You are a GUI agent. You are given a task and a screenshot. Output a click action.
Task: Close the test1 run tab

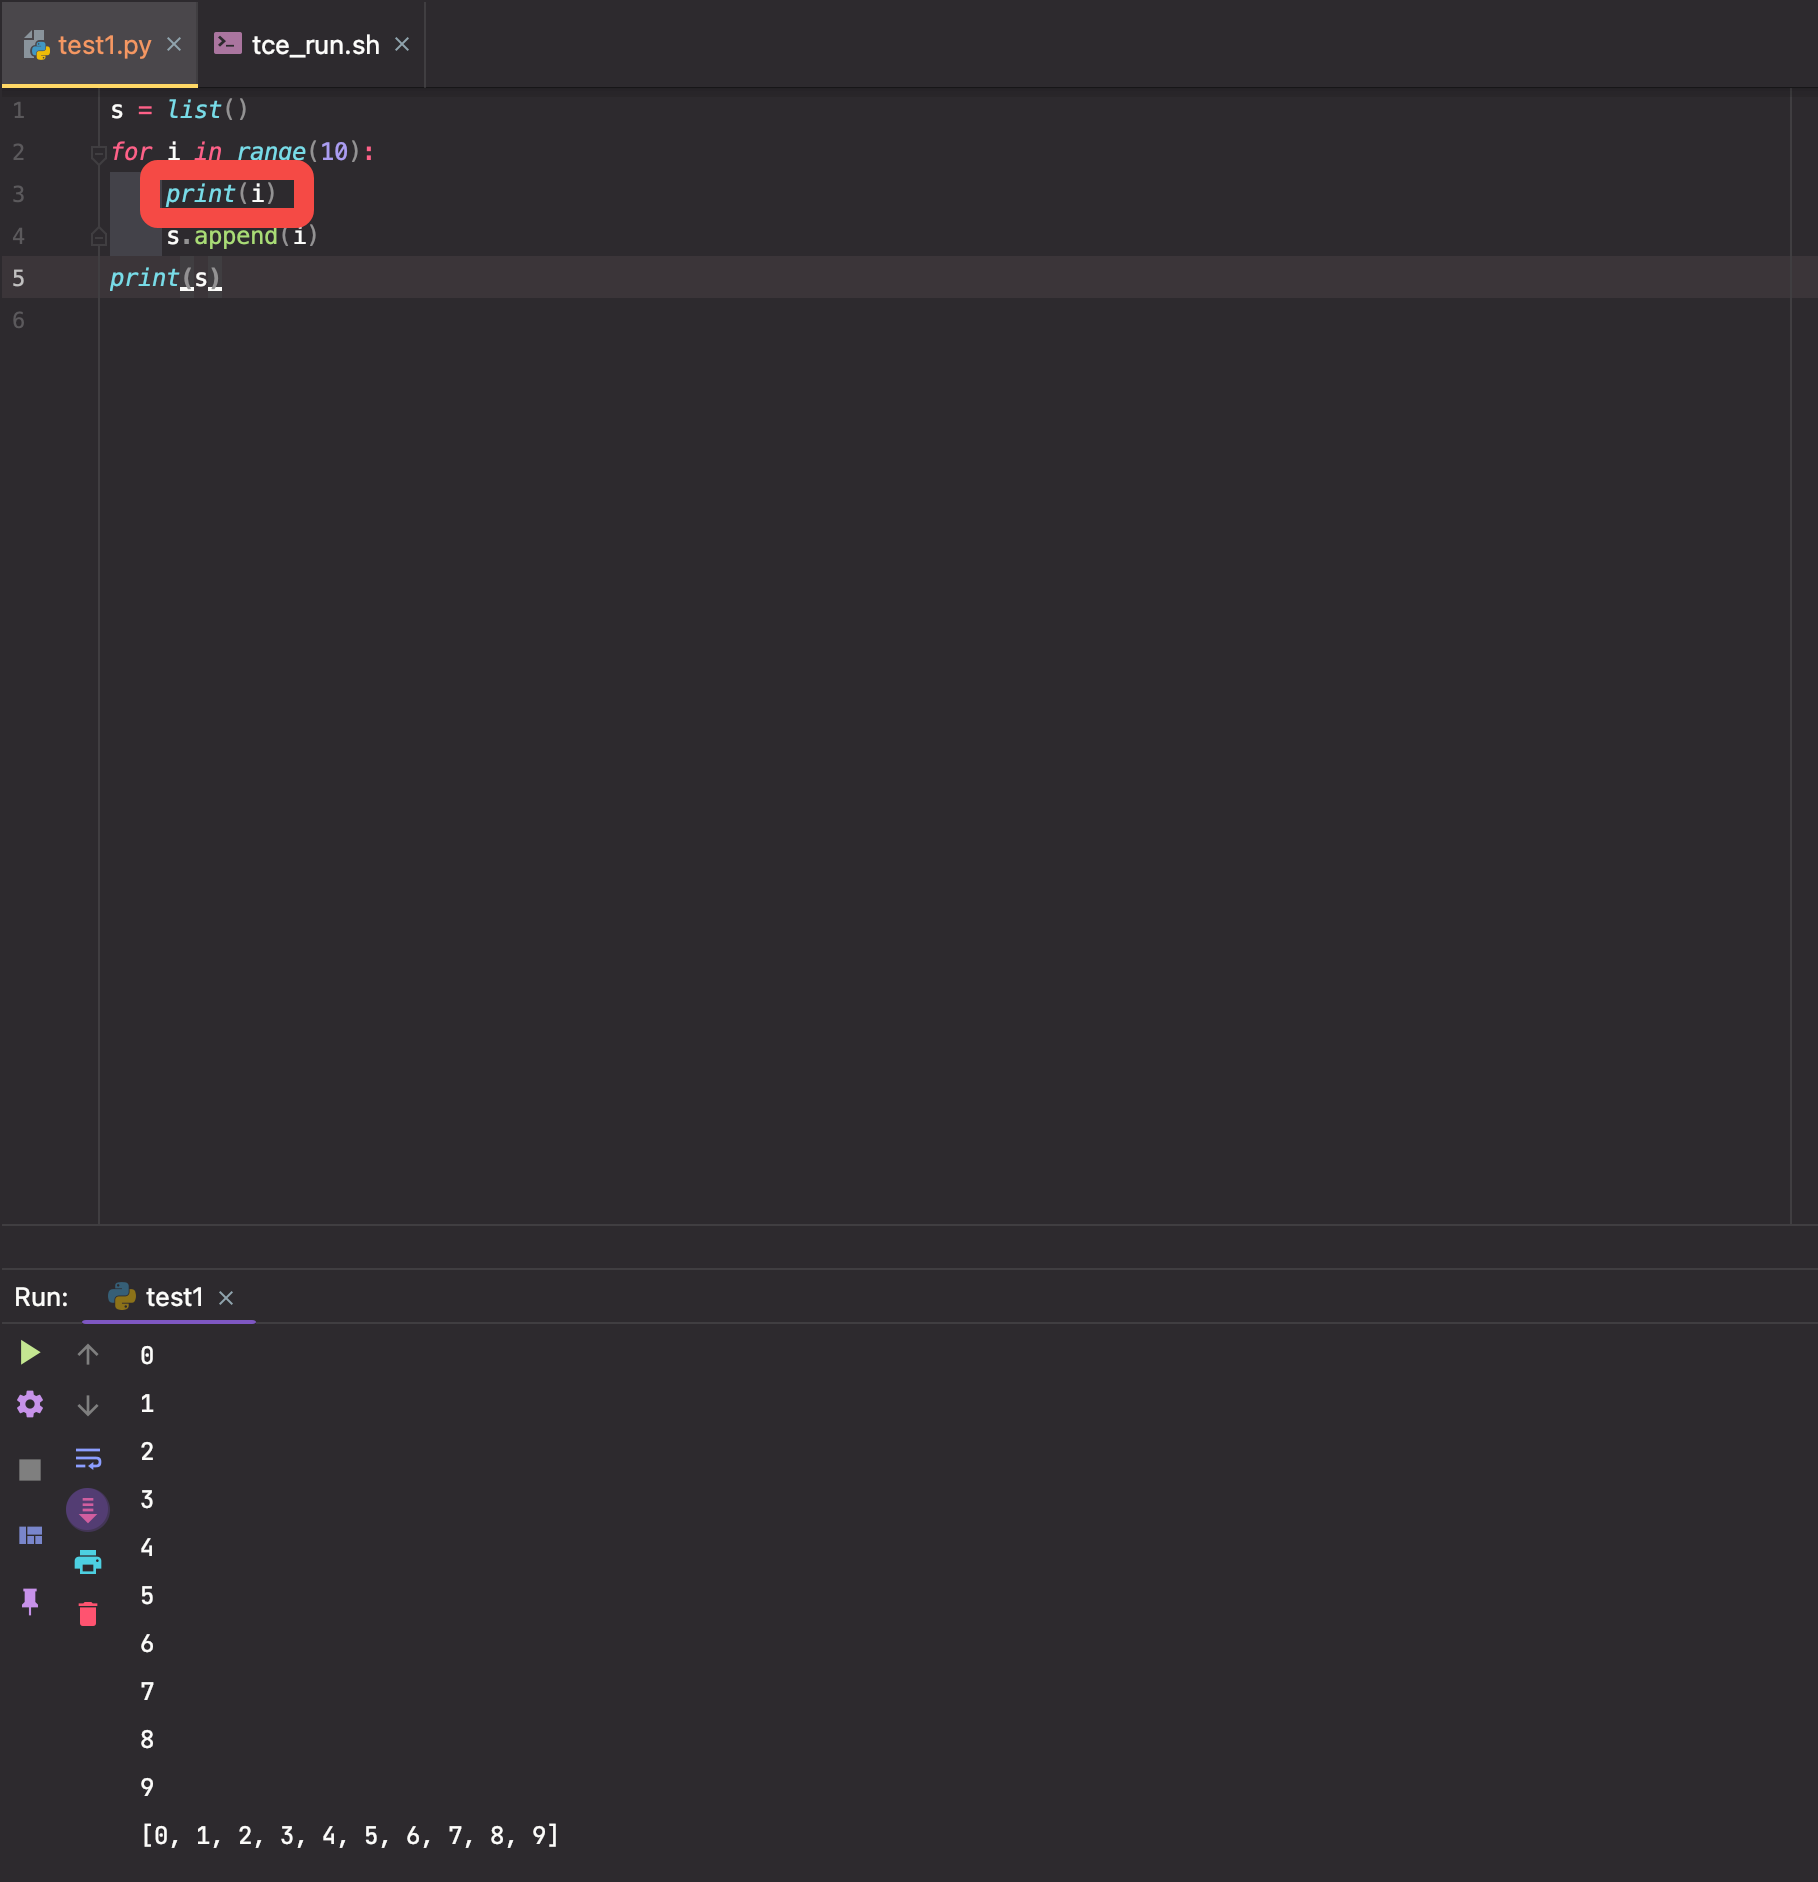coord(226,1298)
